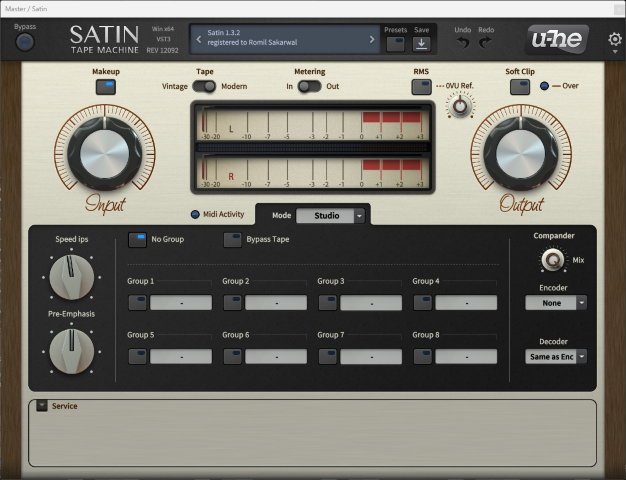The width and height of the screenshot is (626, 480).
Task: Click the Group 2 name field
Action: (276, 303)
